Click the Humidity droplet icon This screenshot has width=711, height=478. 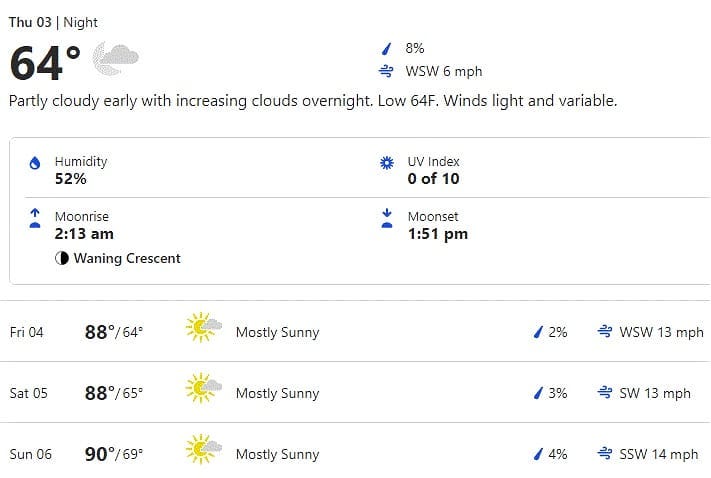35,163
